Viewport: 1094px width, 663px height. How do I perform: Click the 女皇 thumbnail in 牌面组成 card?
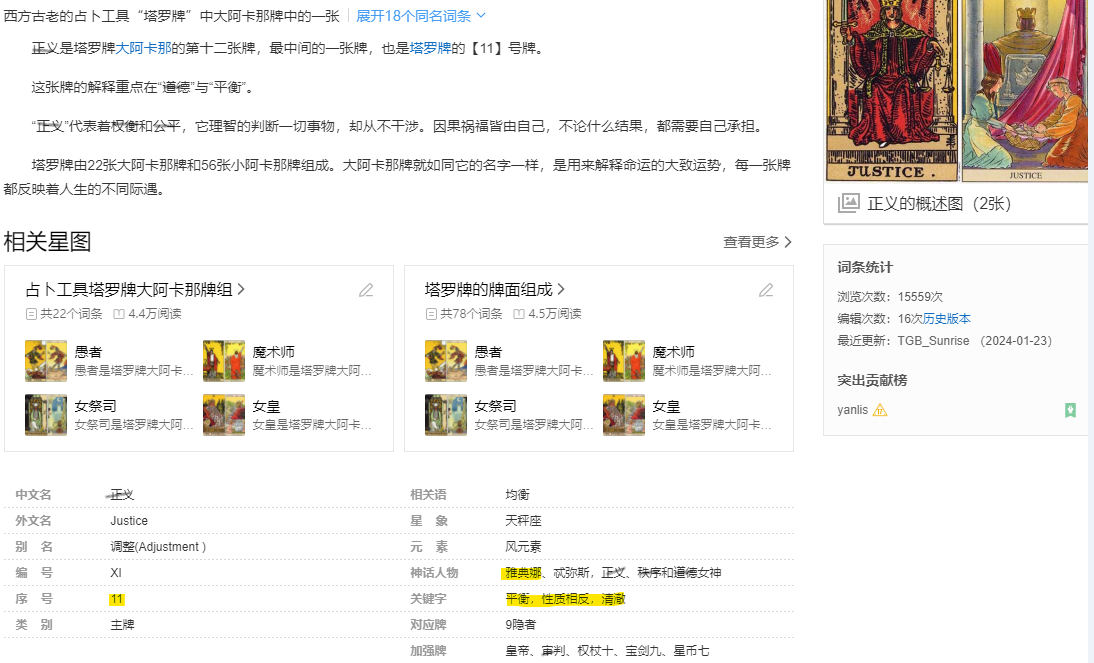tap(624, 415)
